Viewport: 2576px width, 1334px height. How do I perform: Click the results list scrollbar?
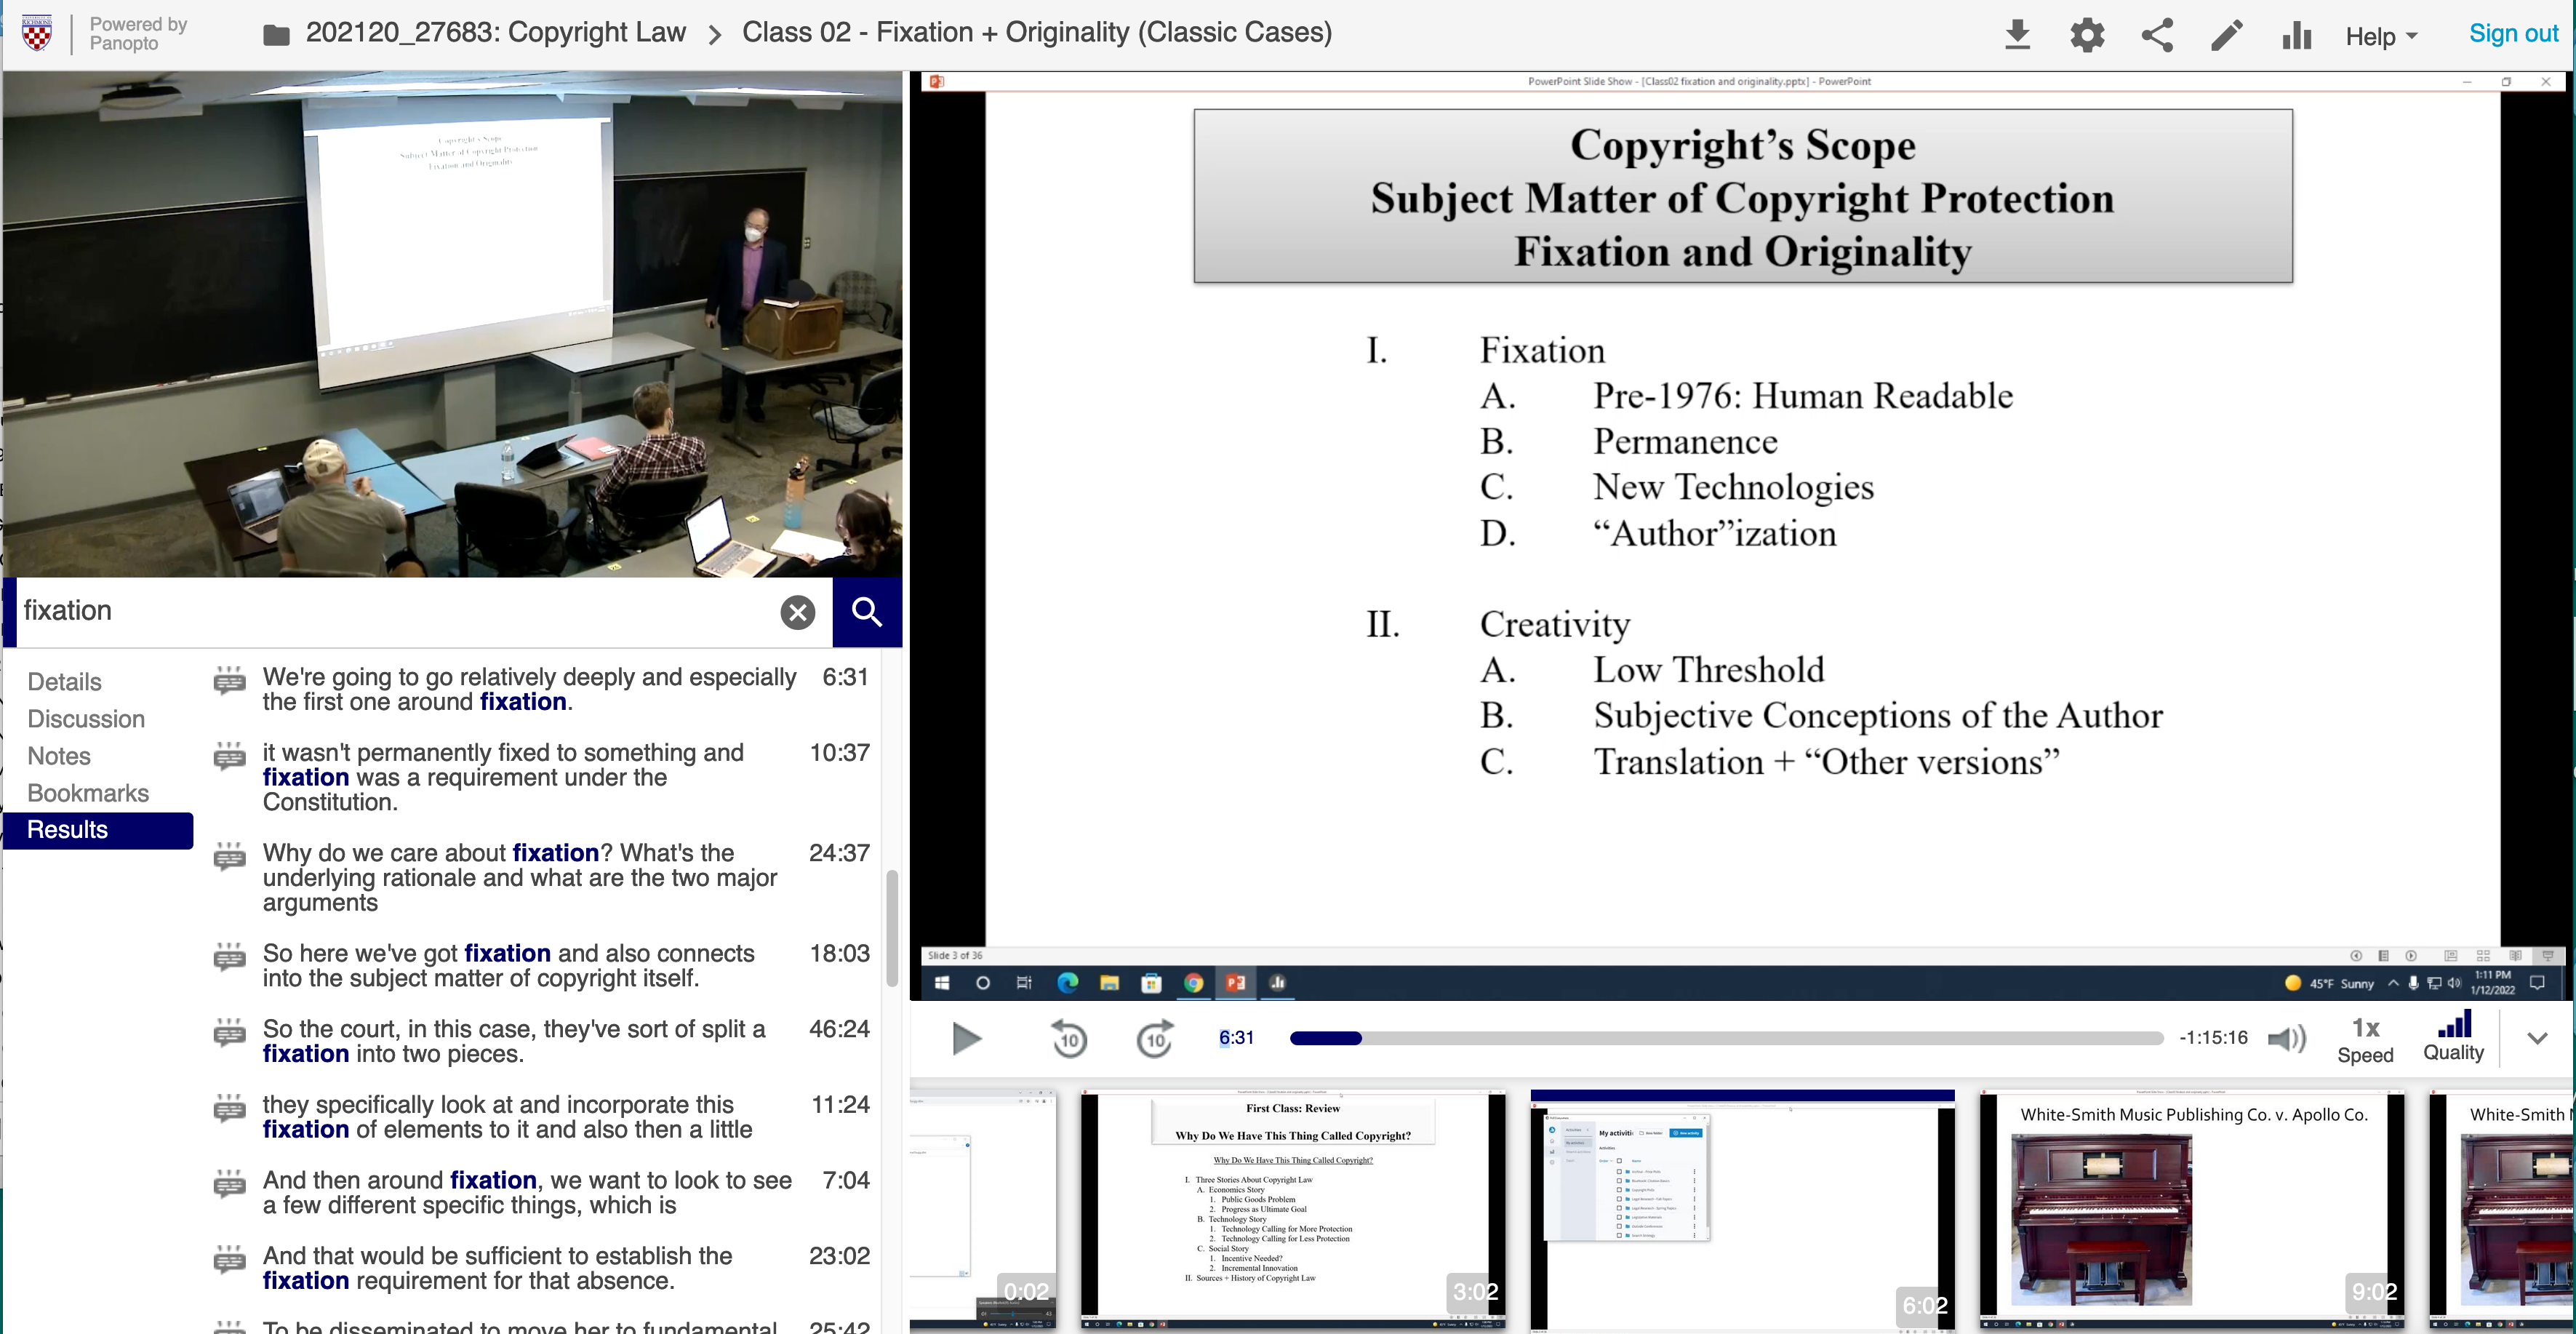tap(891, 928)
